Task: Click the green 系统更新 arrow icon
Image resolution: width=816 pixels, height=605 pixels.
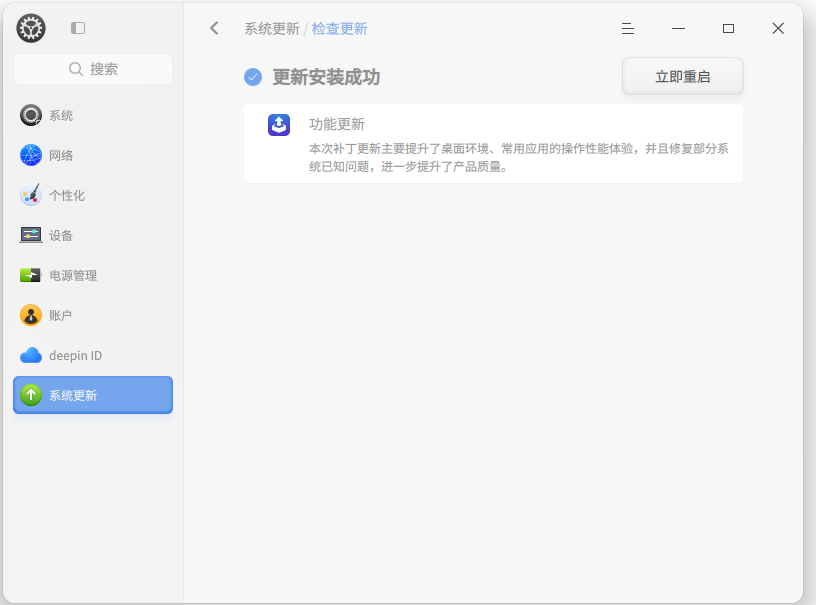Action: pos(31,395)
